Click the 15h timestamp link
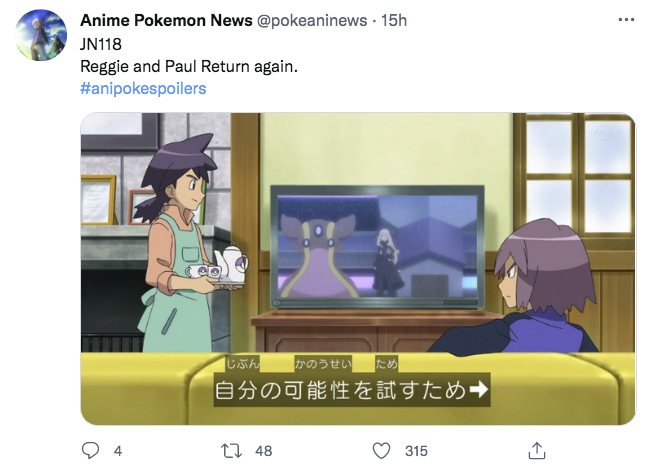Screen dimensions: 653x471 (394, 20)
